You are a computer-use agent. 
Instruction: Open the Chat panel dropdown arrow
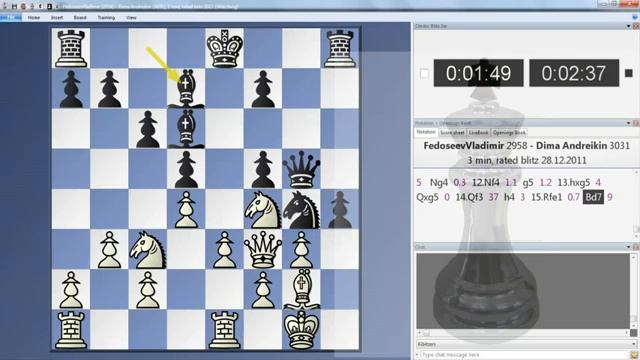pyautogui.click(x=629, y=247)
